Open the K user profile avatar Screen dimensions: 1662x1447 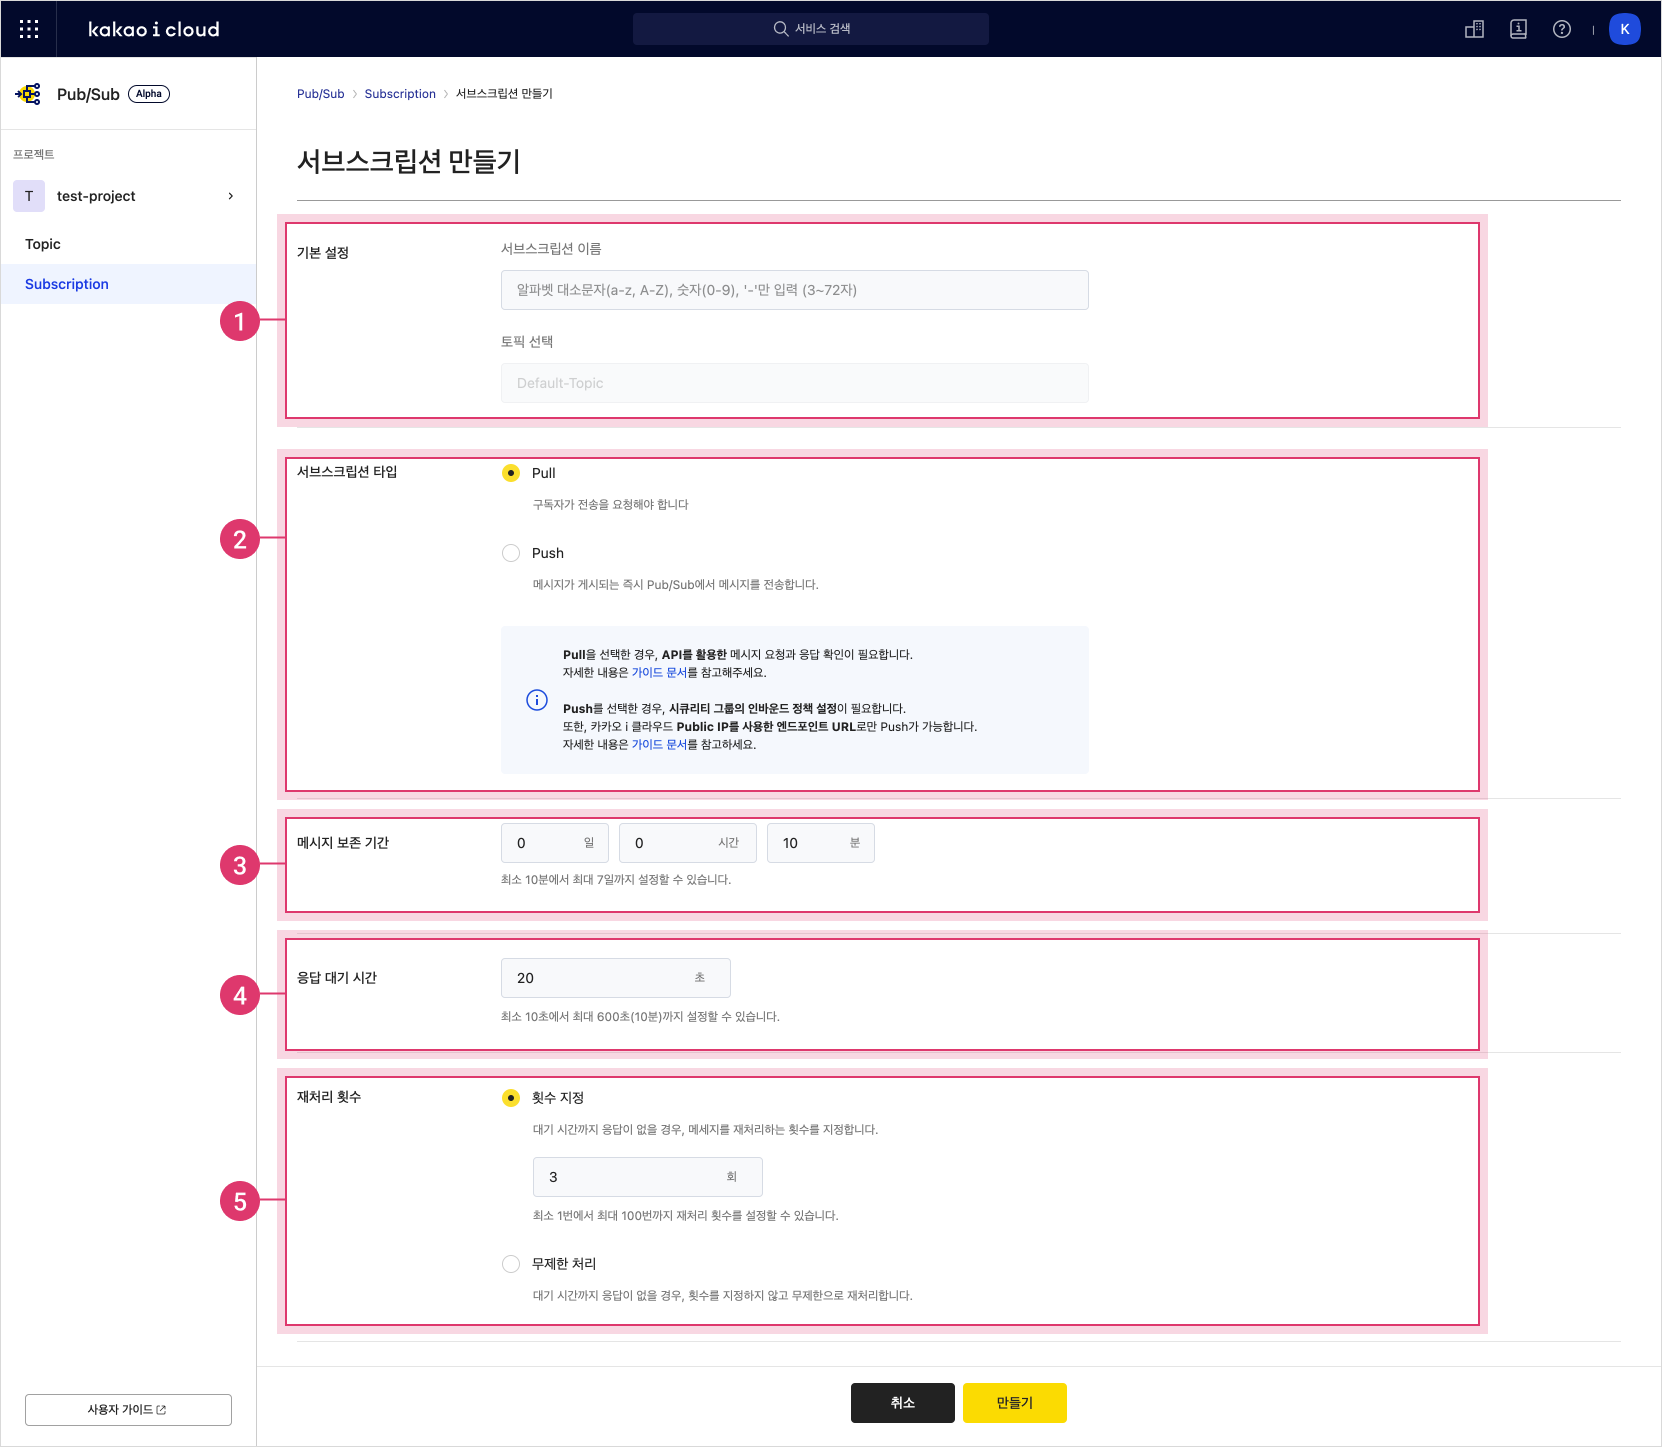(1625, 29)
